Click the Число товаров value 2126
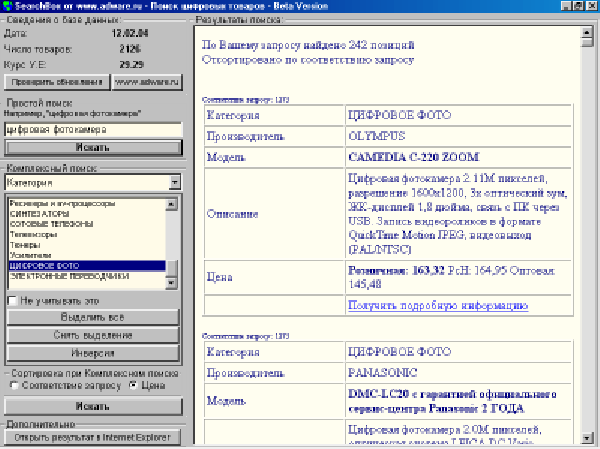The height and width of the screenshot is (449, 600). click(x=130, y=49)
